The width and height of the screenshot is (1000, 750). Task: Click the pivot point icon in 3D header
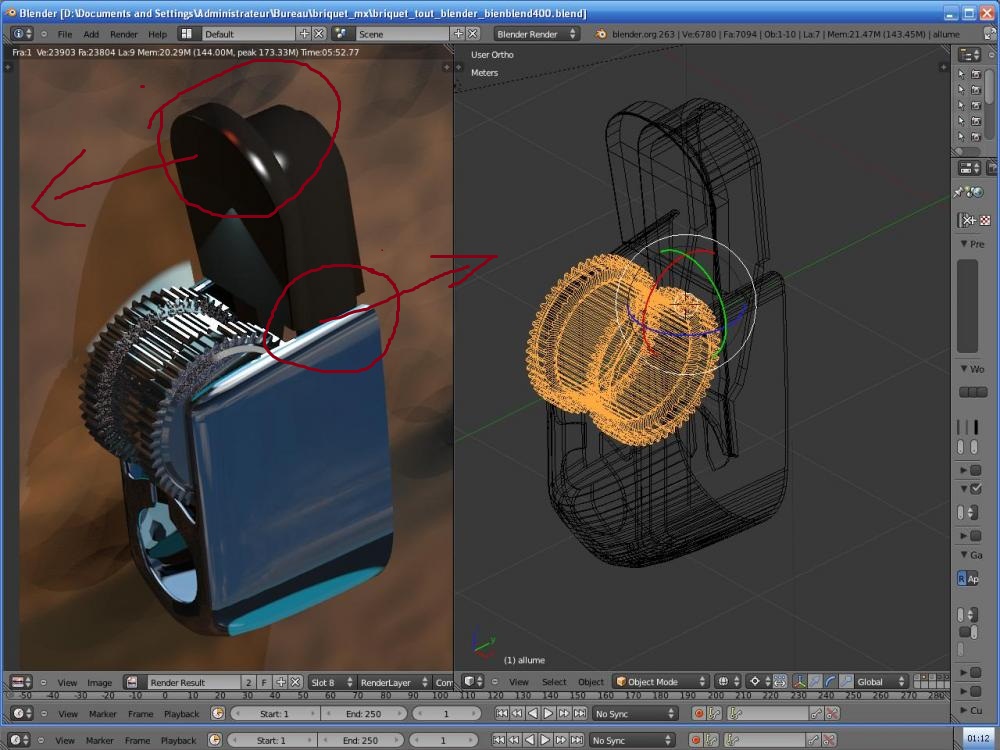[756, 682]
